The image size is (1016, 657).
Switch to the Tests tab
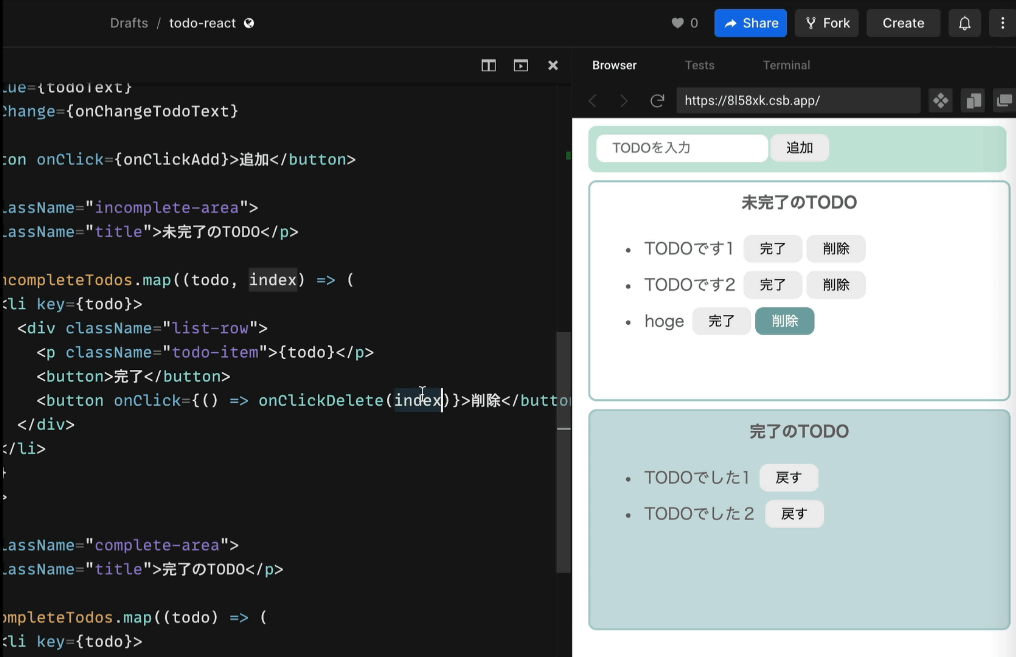pyautogui.click(x=699, y=65)
